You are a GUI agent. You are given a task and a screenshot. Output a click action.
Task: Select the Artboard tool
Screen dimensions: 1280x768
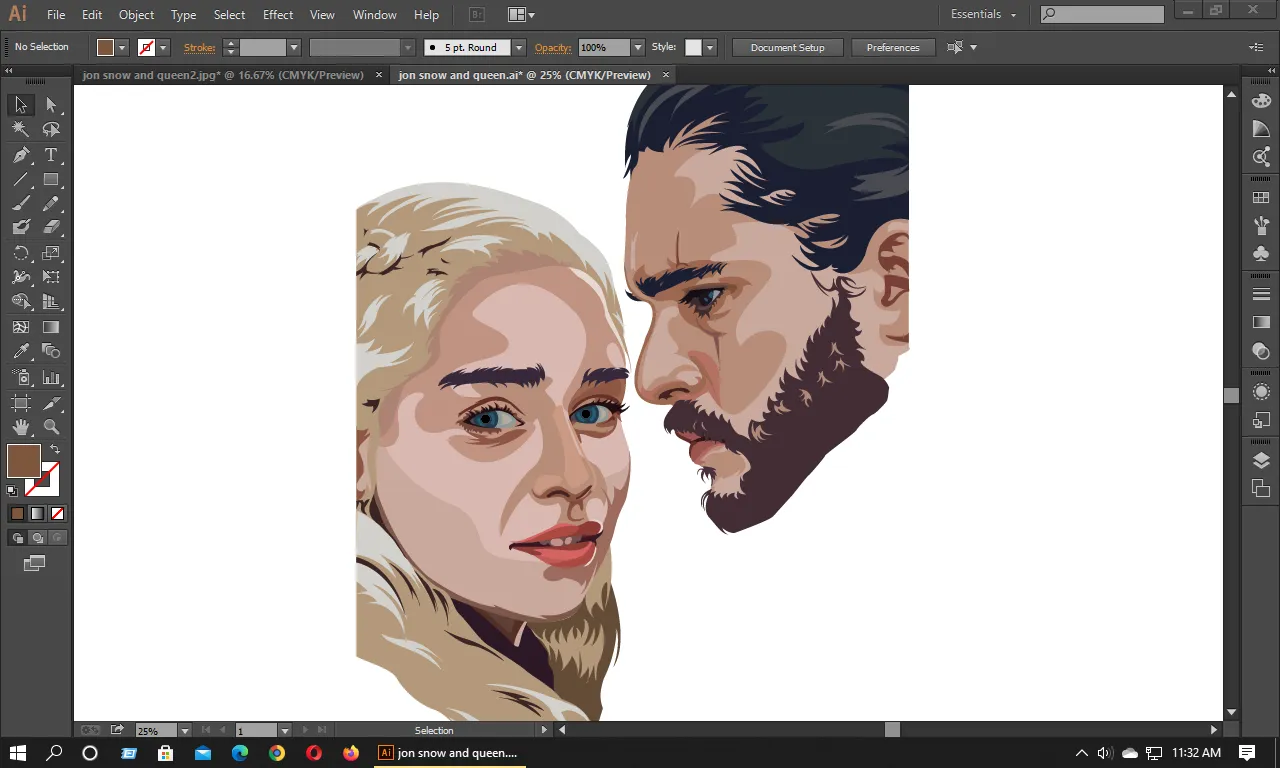click(20, 403)
